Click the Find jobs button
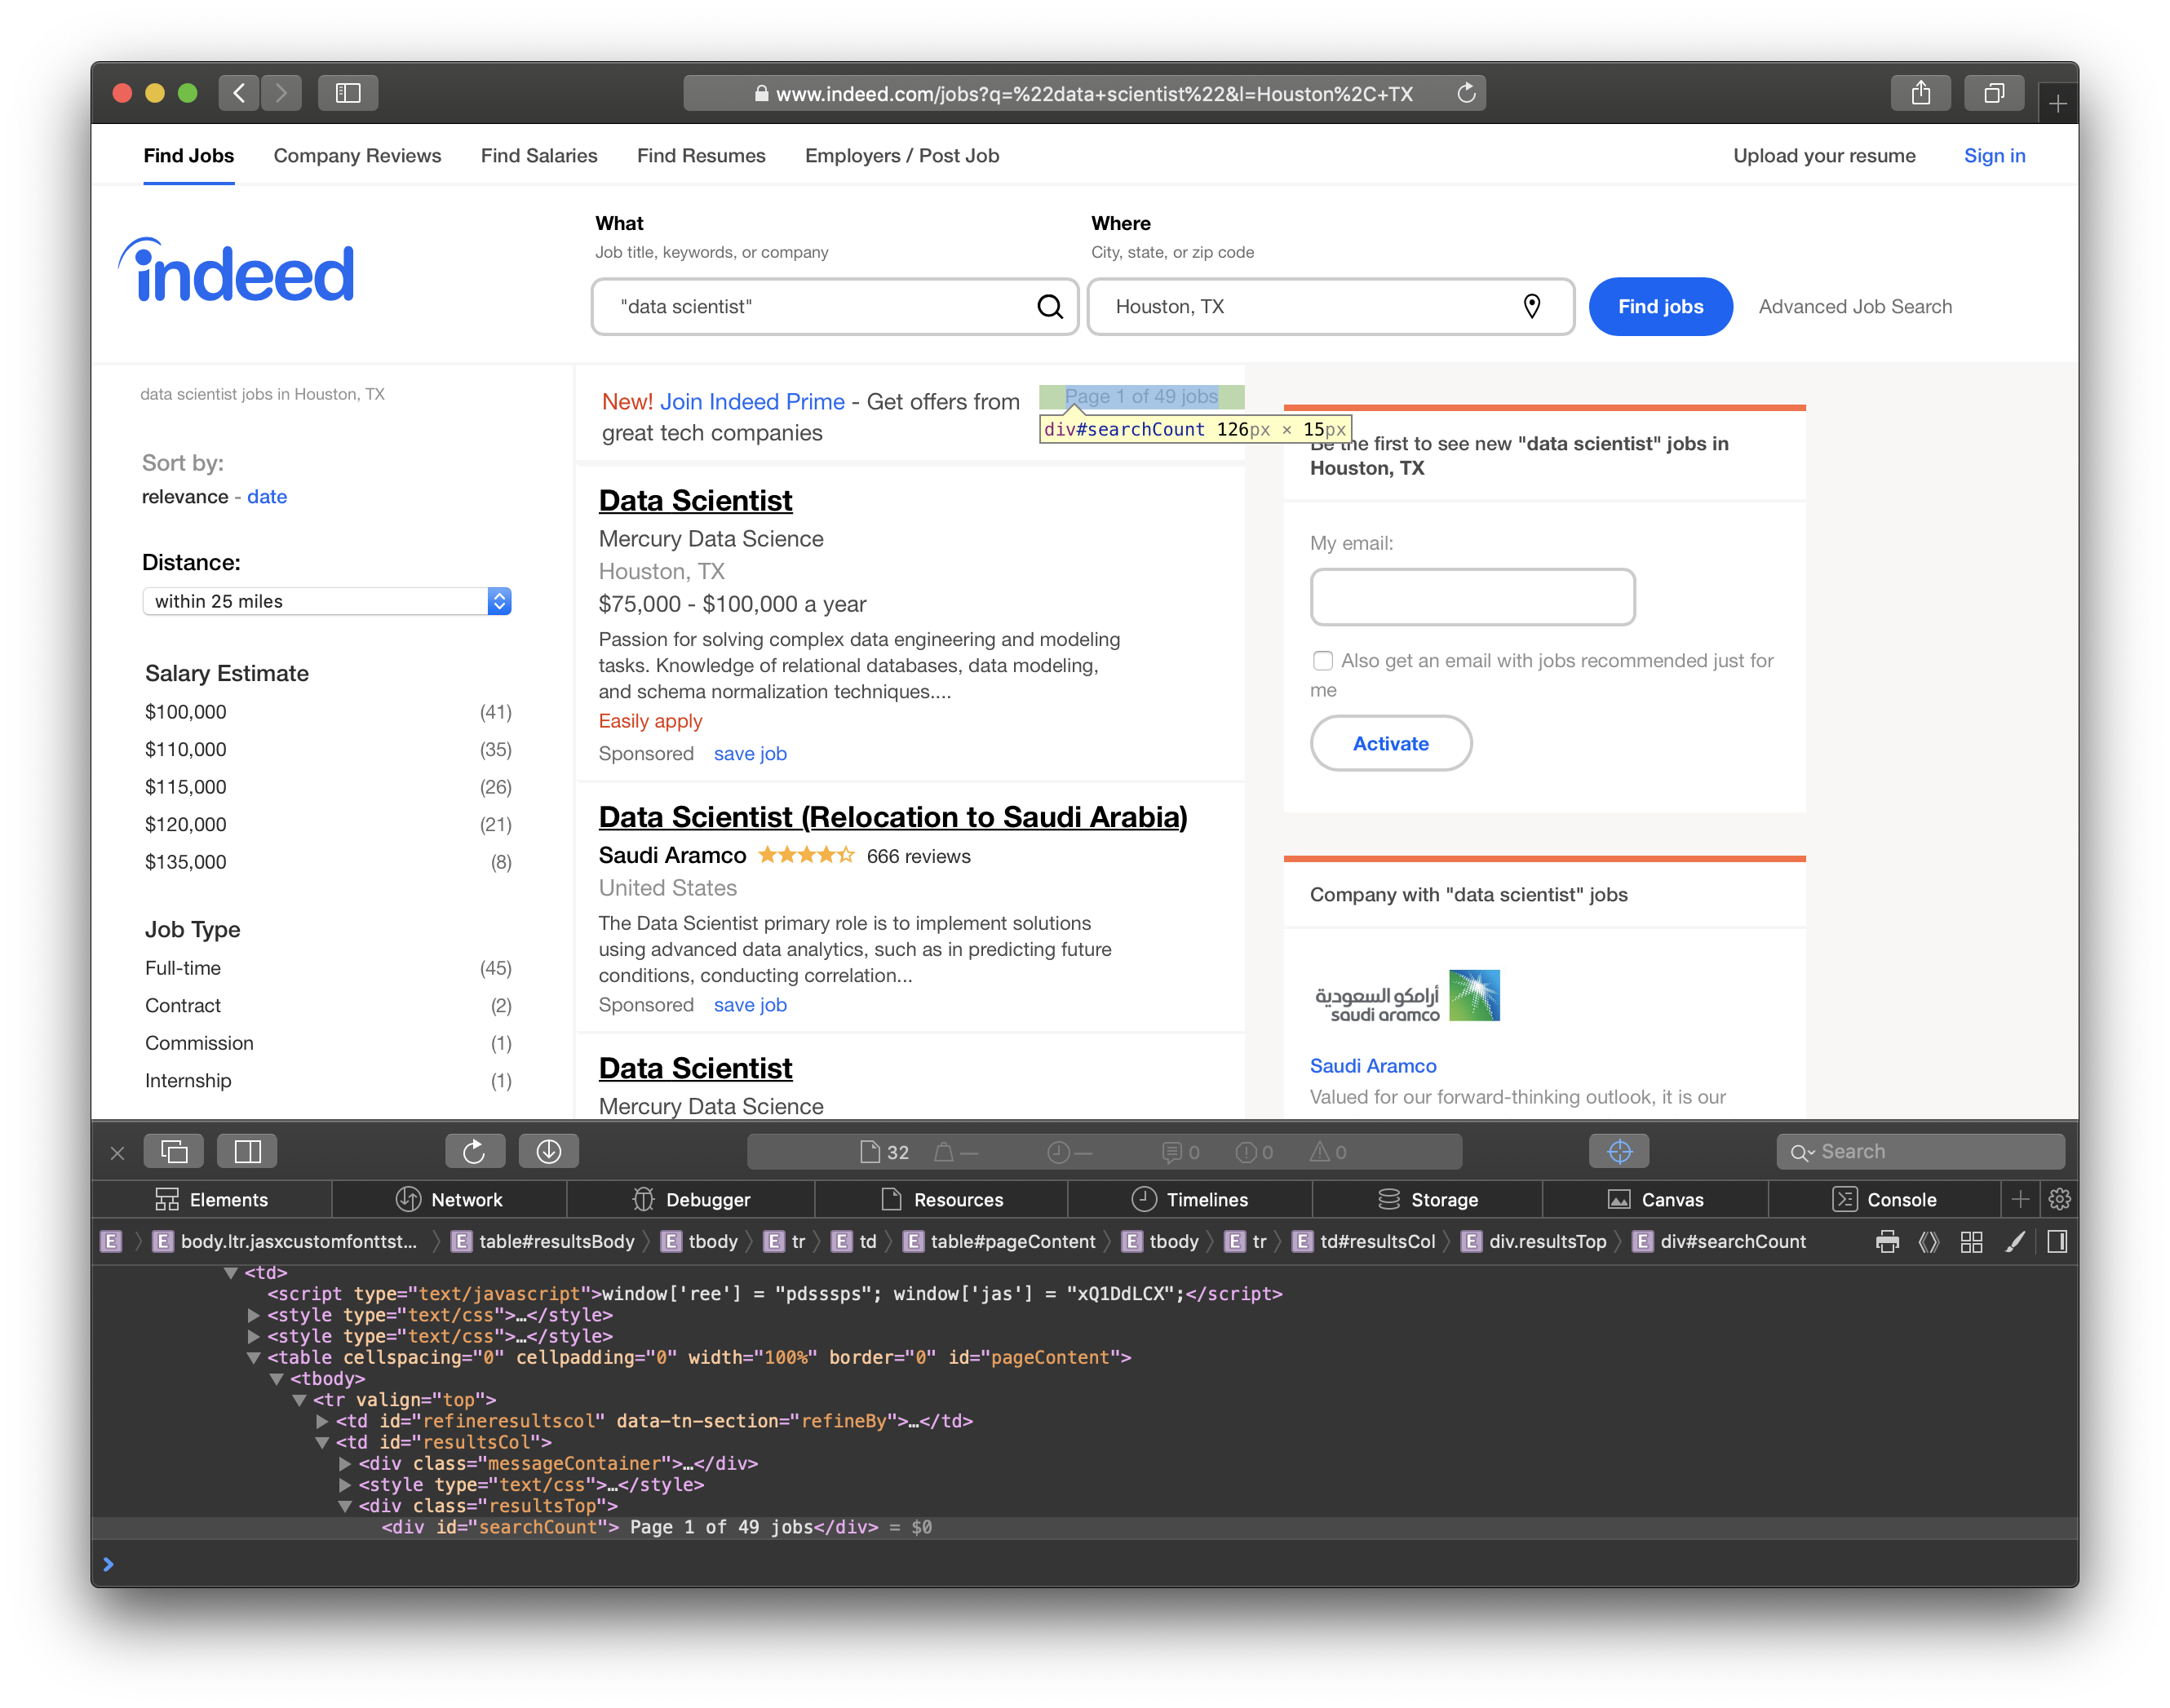 (x=1660, y=307)
